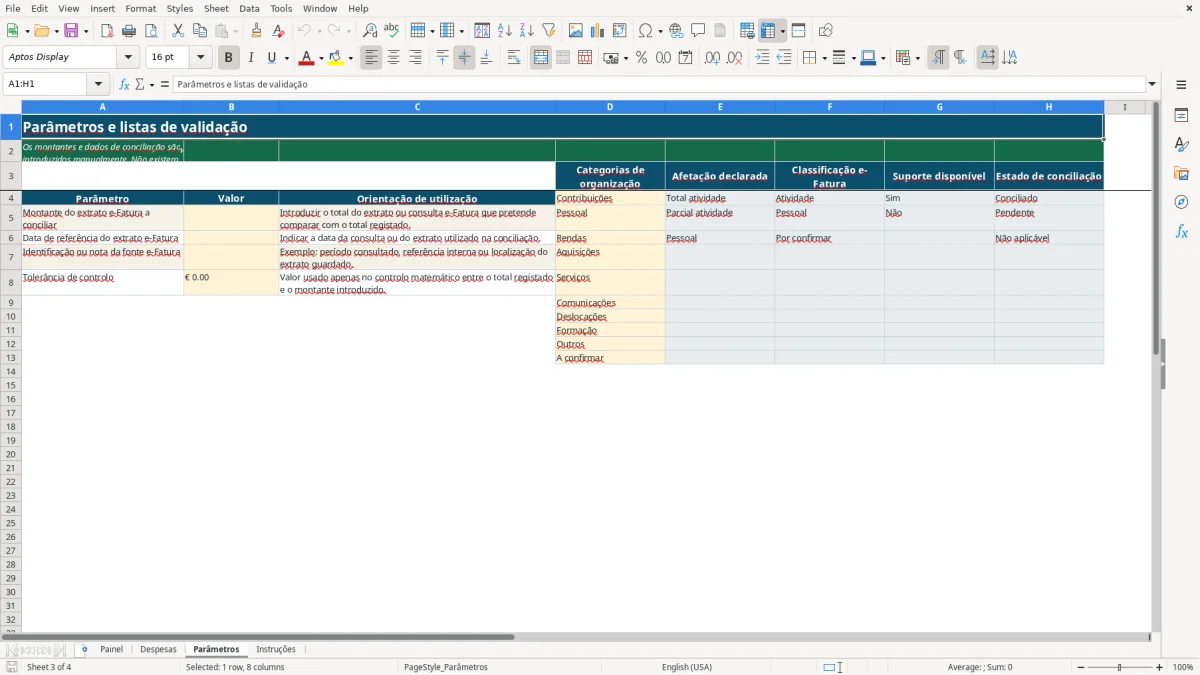Image resolution: width=1200 pixels, height=675 pixels.
Task: Toggle Bold formatting
Action: (229, 58)
